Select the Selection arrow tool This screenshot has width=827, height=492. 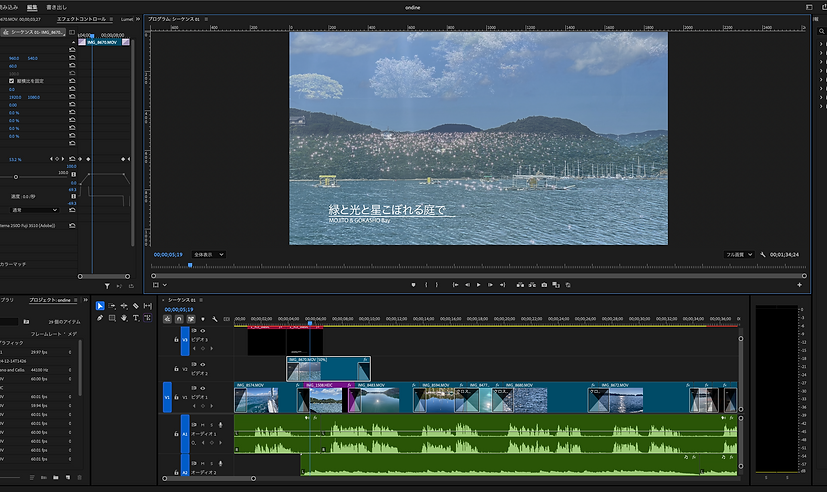(x=100, y=306)
